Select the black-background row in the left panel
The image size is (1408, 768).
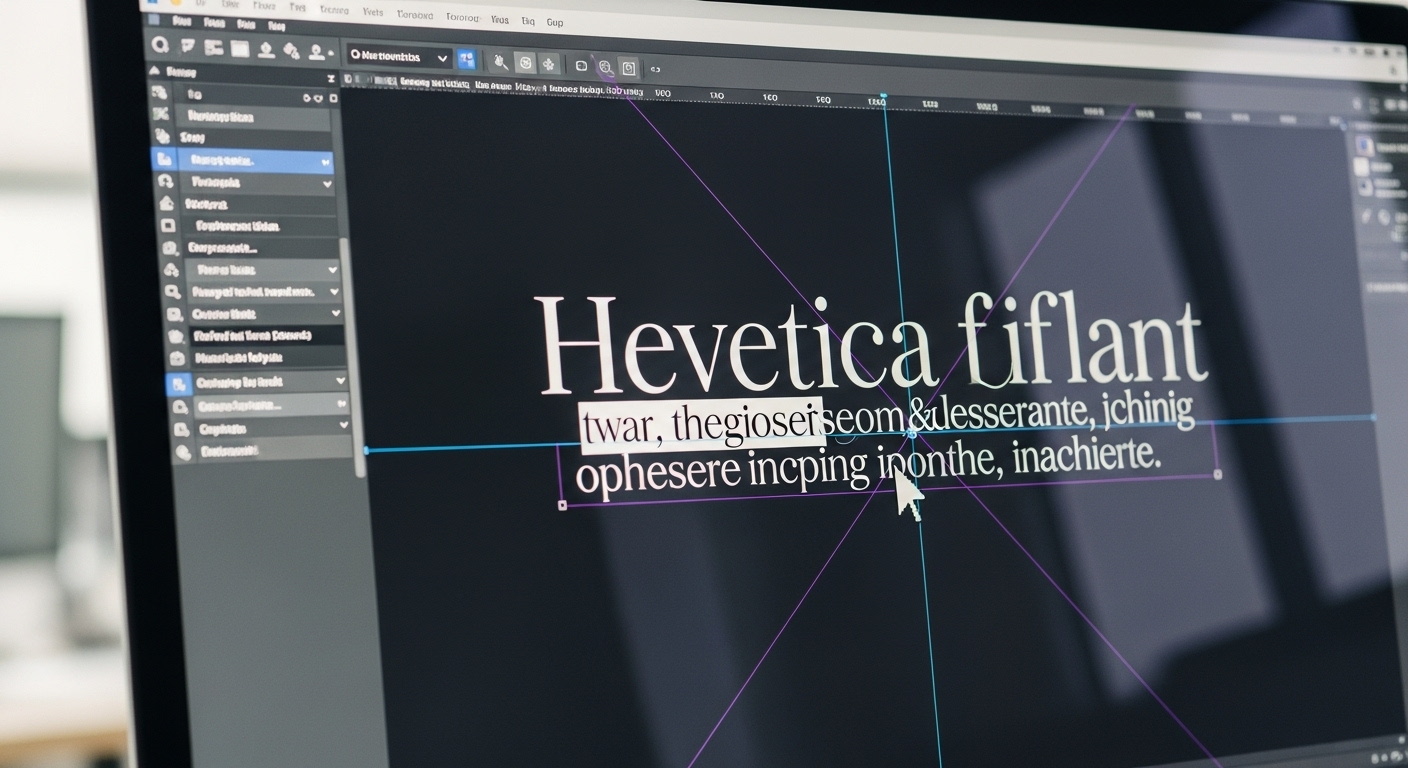pyautogui.click(x=266, y=336)
